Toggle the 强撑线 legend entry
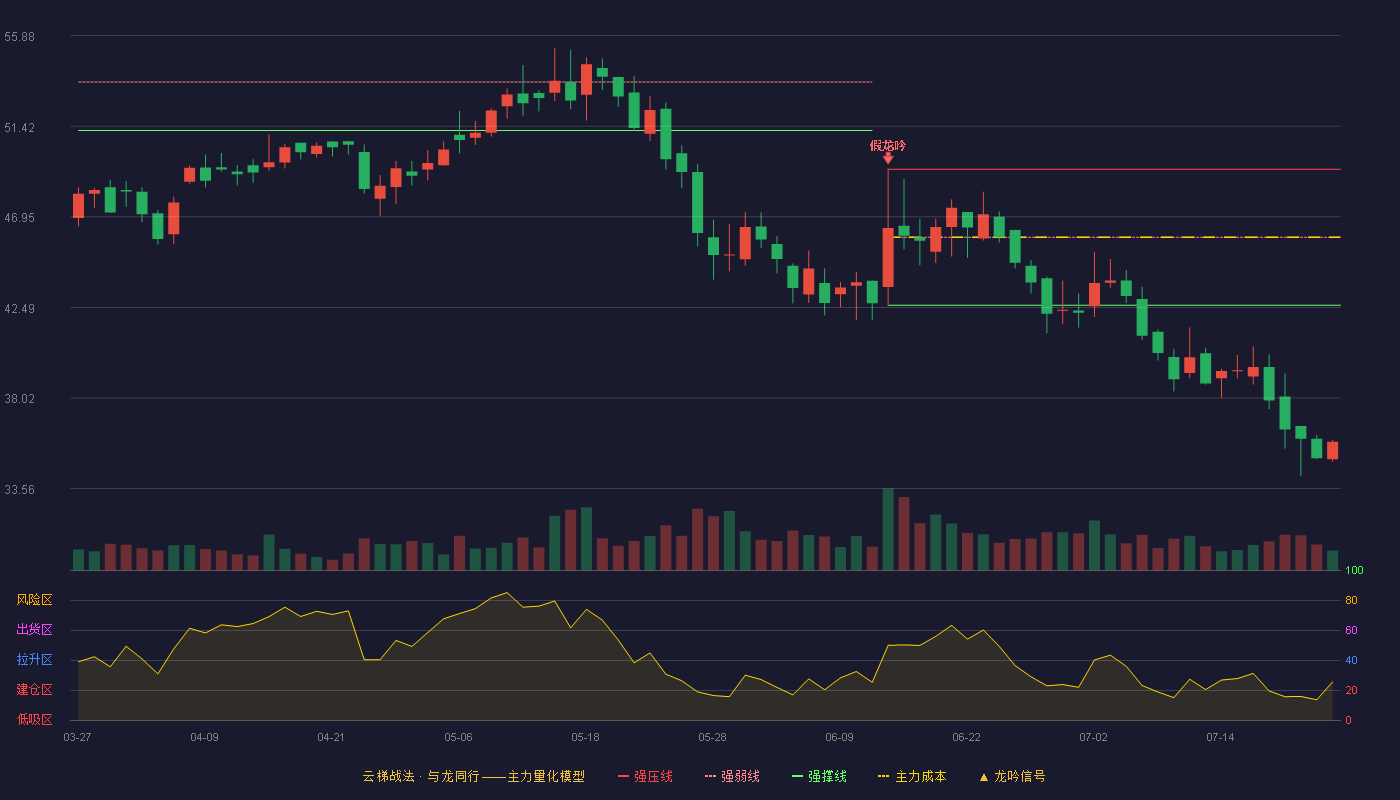The height and width of the screenshot is (800, 1400). pyautogui.click(x=819, y=776)
